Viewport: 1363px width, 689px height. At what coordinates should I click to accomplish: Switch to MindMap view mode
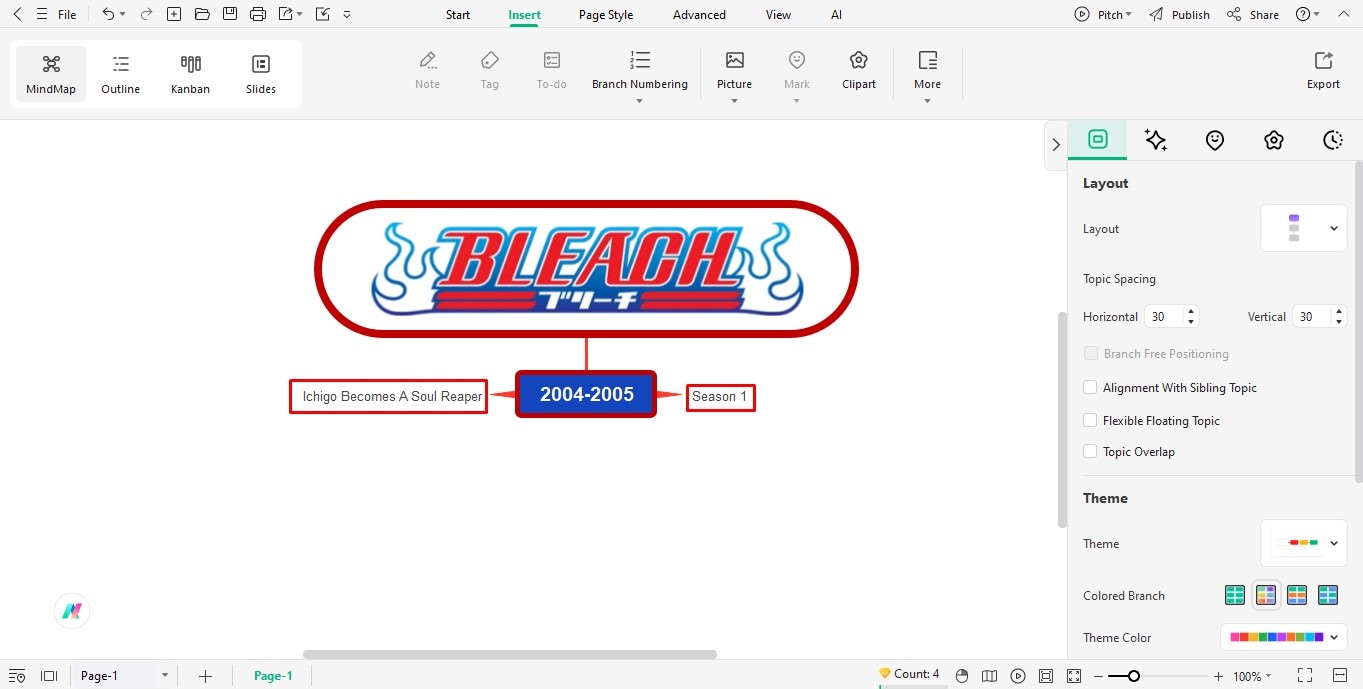(51, 73)
